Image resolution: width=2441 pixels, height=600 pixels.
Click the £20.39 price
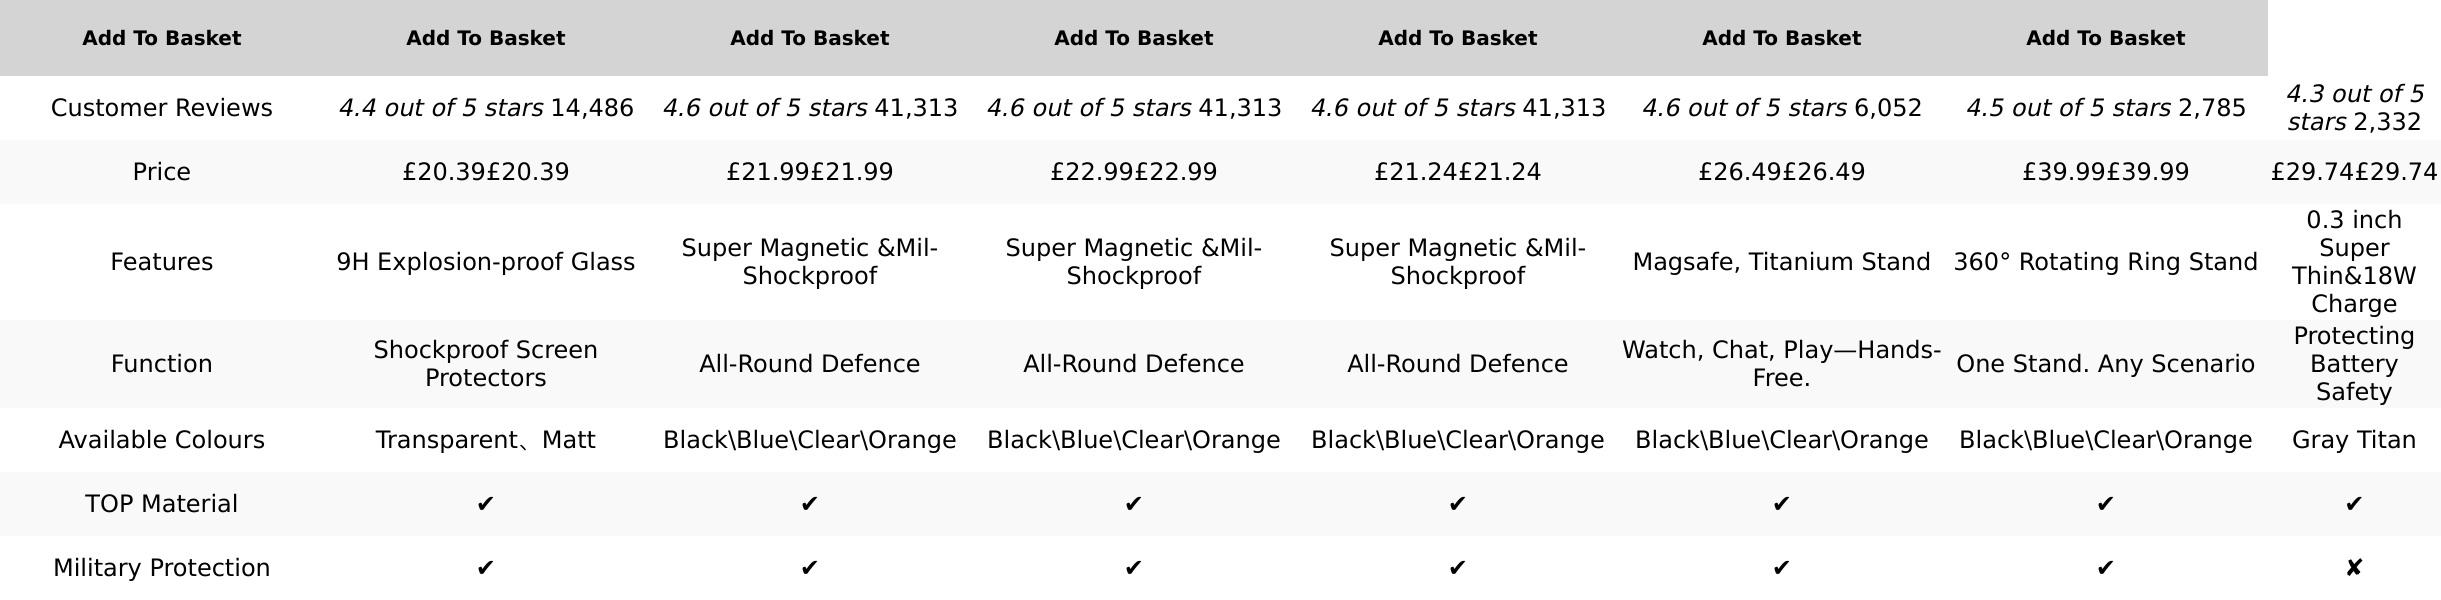pyautogui.click(x=485, y=172)
